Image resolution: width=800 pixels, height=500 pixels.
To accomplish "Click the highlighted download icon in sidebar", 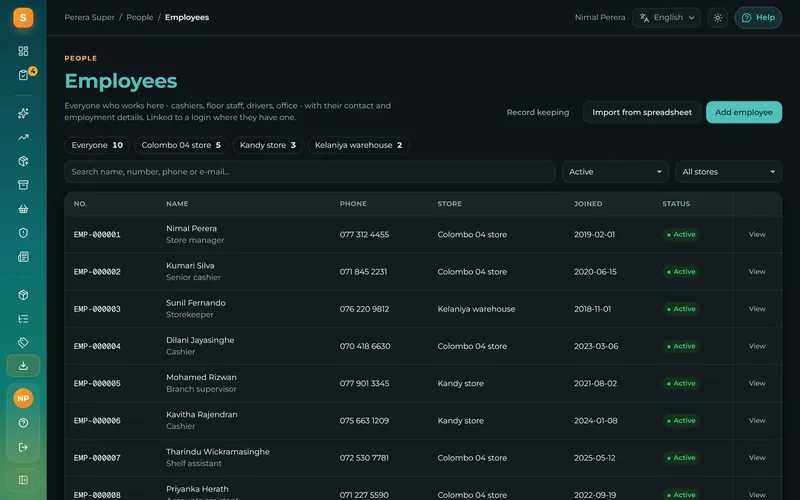I will tap(23, 366).
